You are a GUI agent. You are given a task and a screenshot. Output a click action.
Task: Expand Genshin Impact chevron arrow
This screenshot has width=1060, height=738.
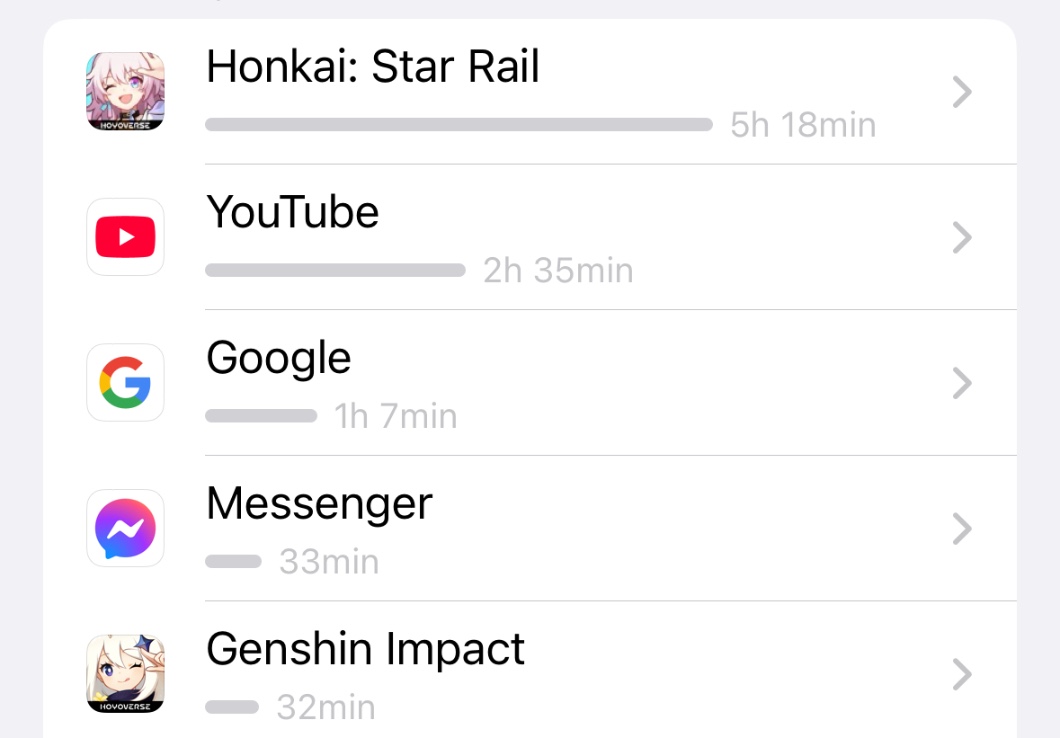click(x=962, y=675)
